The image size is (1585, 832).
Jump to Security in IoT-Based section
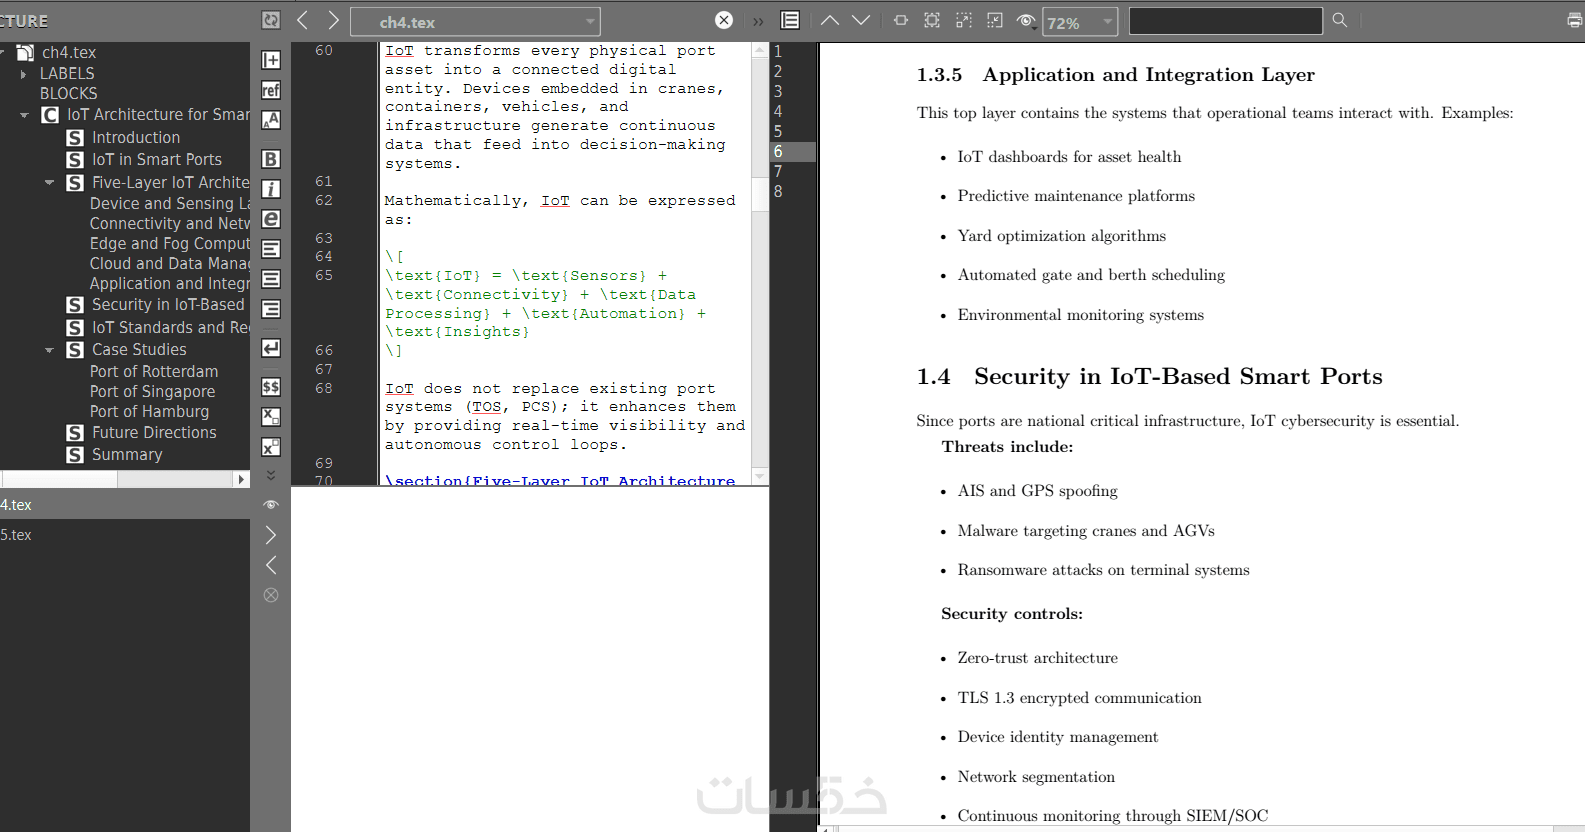[168, 305]
